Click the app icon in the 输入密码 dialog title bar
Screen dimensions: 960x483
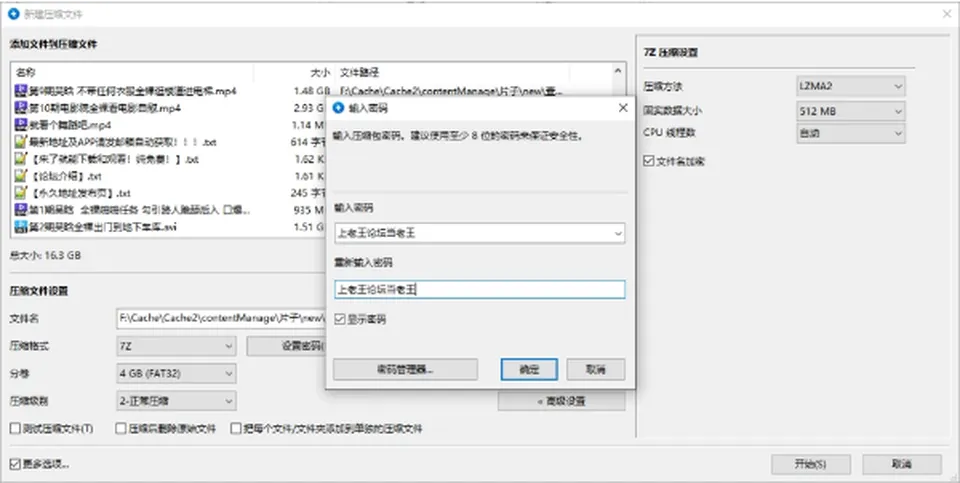(338, 108)
